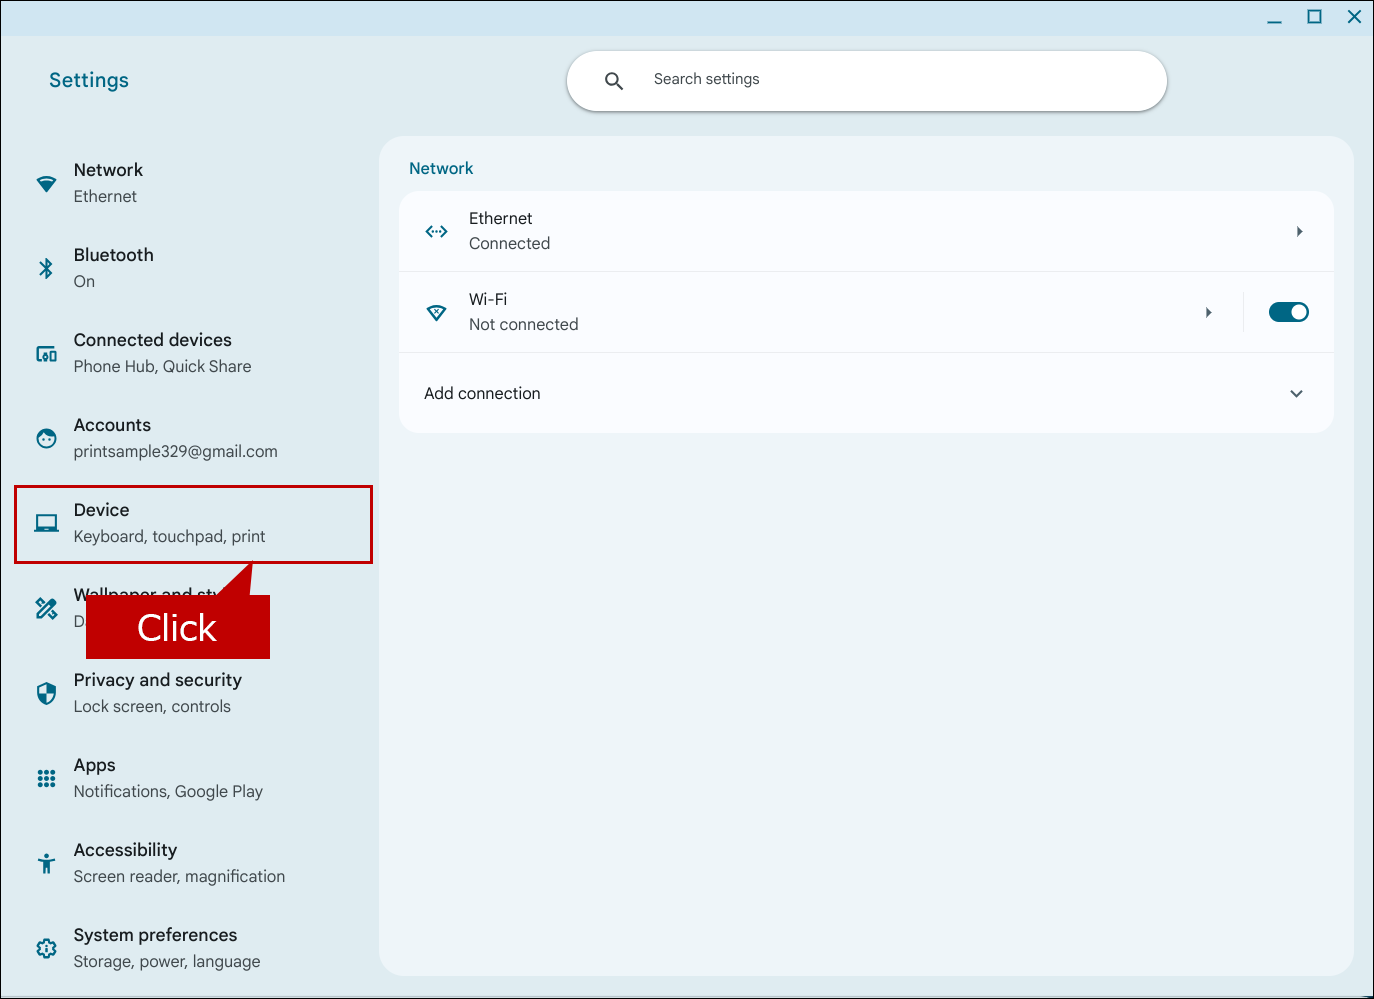Open System preferences in sidebar
Viewport: 1374px width, 999px height.
tap(194, 948)
